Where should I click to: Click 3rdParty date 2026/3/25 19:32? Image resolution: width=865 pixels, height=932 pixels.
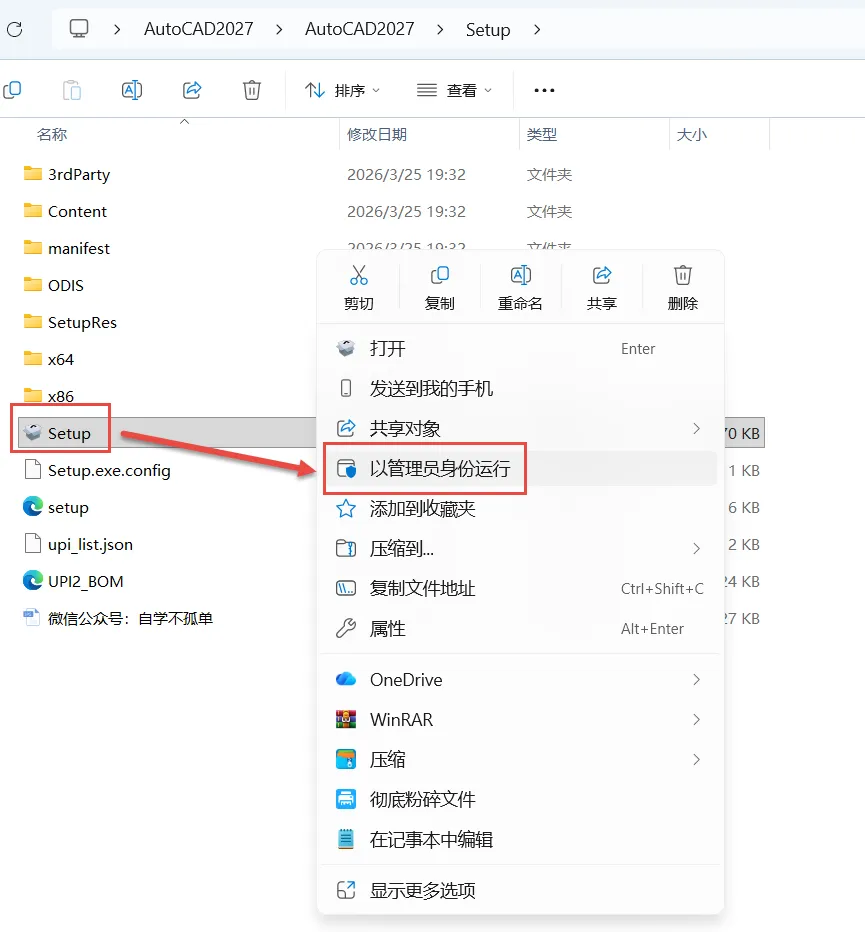pyautogui.click(x=406, y=174)
